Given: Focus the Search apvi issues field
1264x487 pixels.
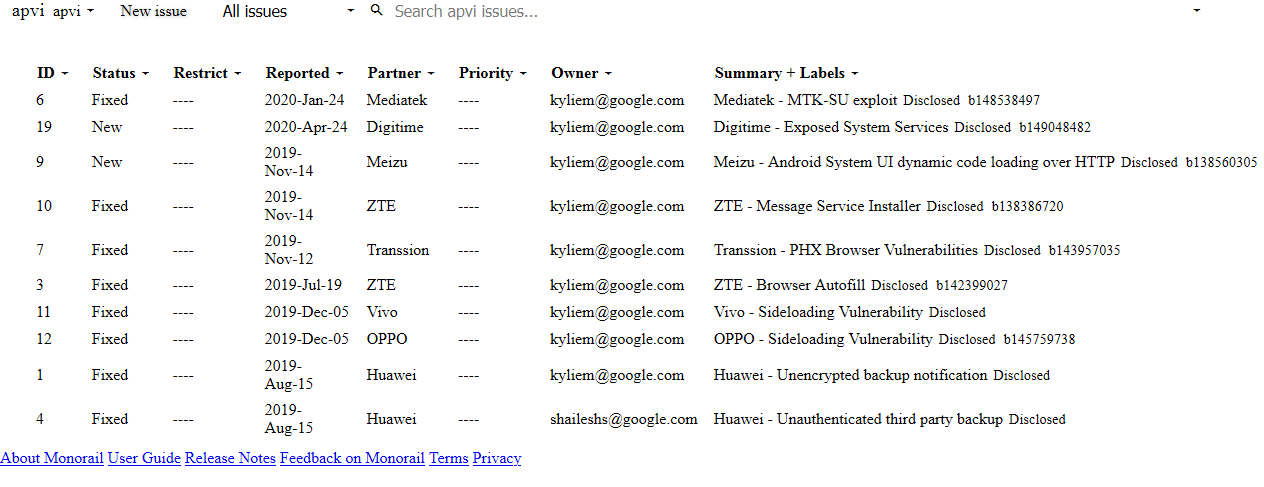Looking at the screenshot, I should [780, 11].
